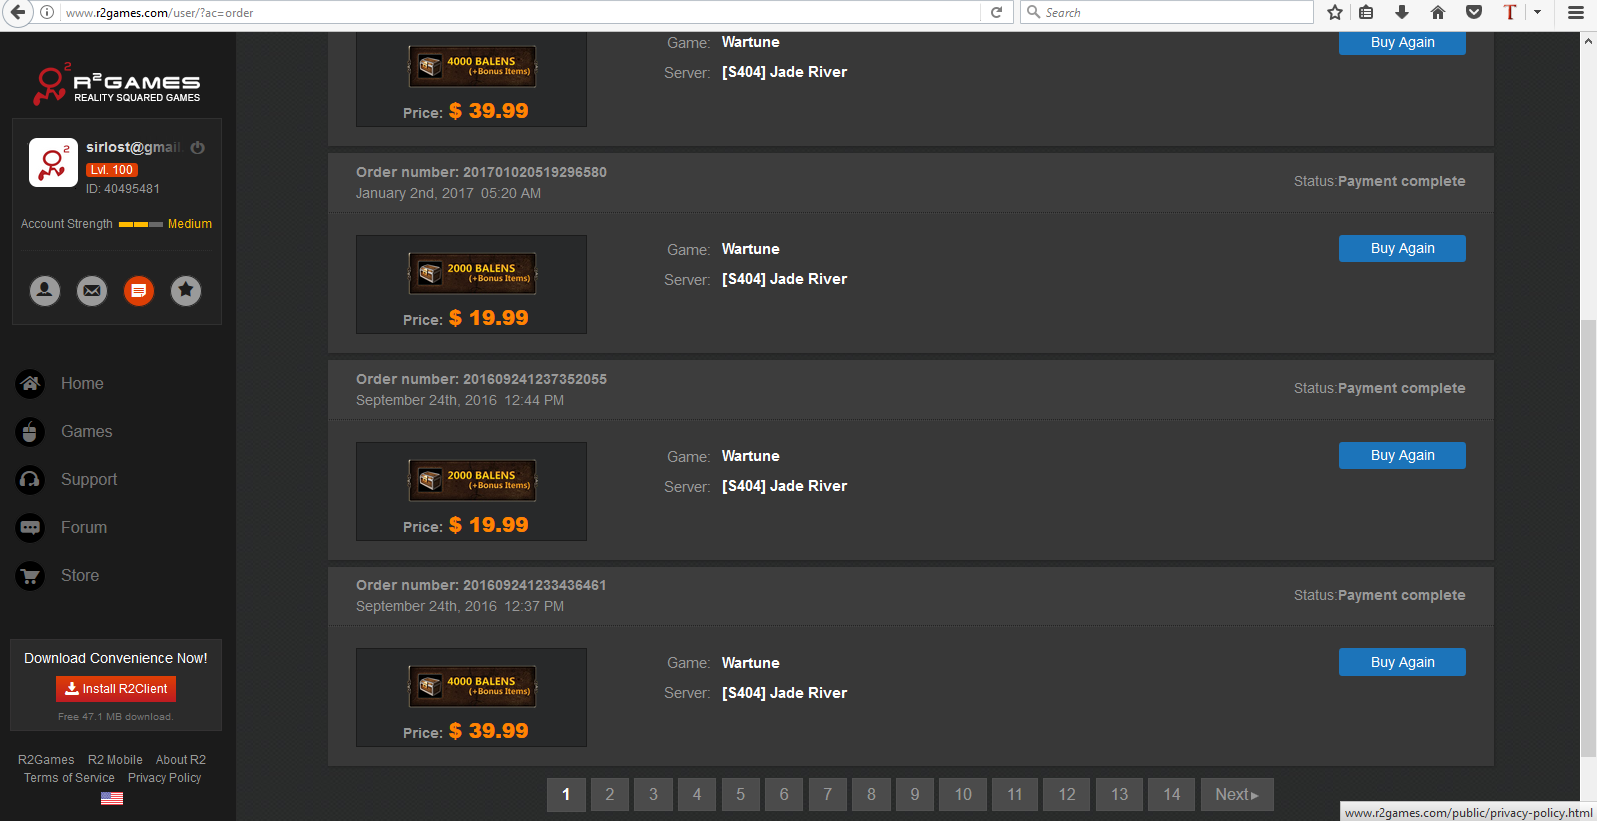Go to Support in the sidebar
The height and width of the screenshot is (821, 1597).
89,480
